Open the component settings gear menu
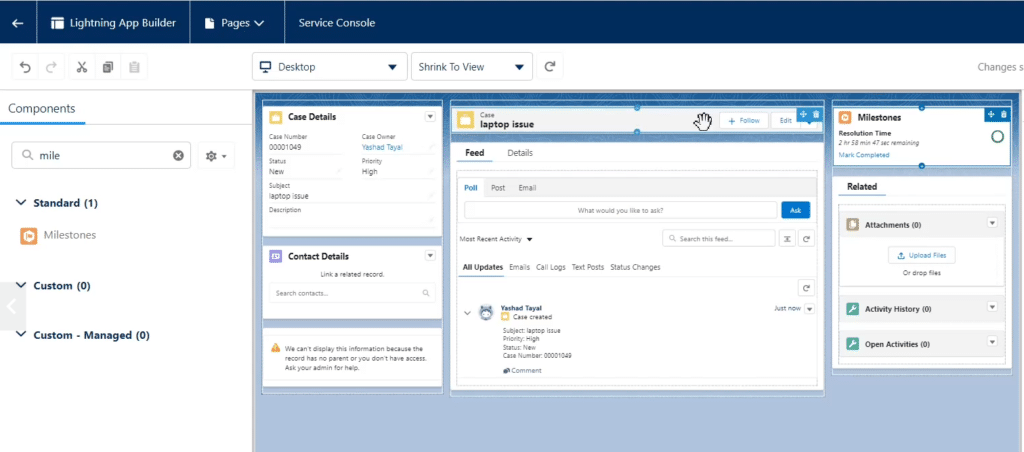Screen dimensions: 1024x452 coord(216,156)
